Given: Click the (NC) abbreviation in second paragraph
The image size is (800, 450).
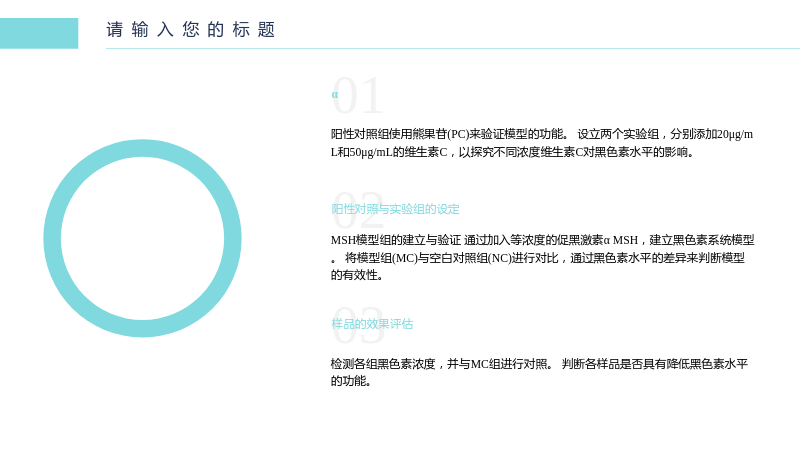Looking at the screenshot, I should click(x=499, y=258).
